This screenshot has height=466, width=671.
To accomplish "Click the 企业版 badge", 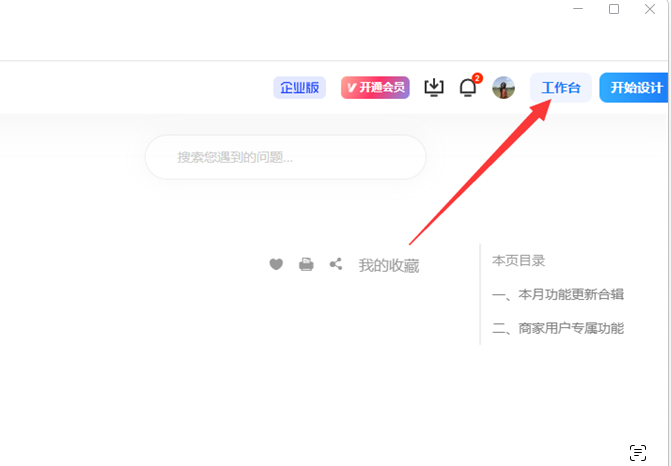I will [x=299, y=88].
